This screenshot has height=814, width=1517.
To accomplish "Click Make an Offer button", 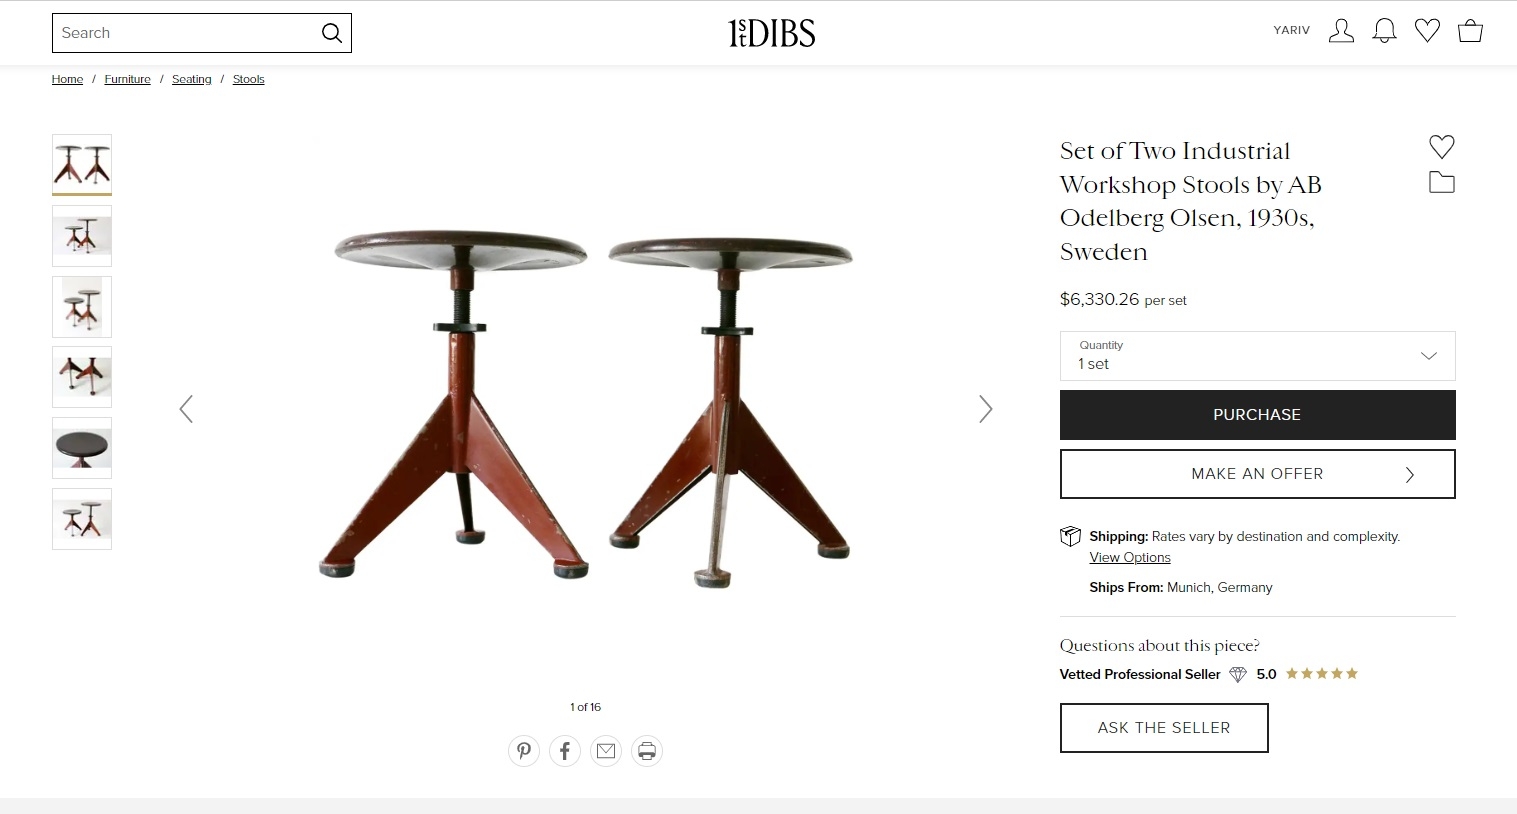I will tap(1257, 474).
